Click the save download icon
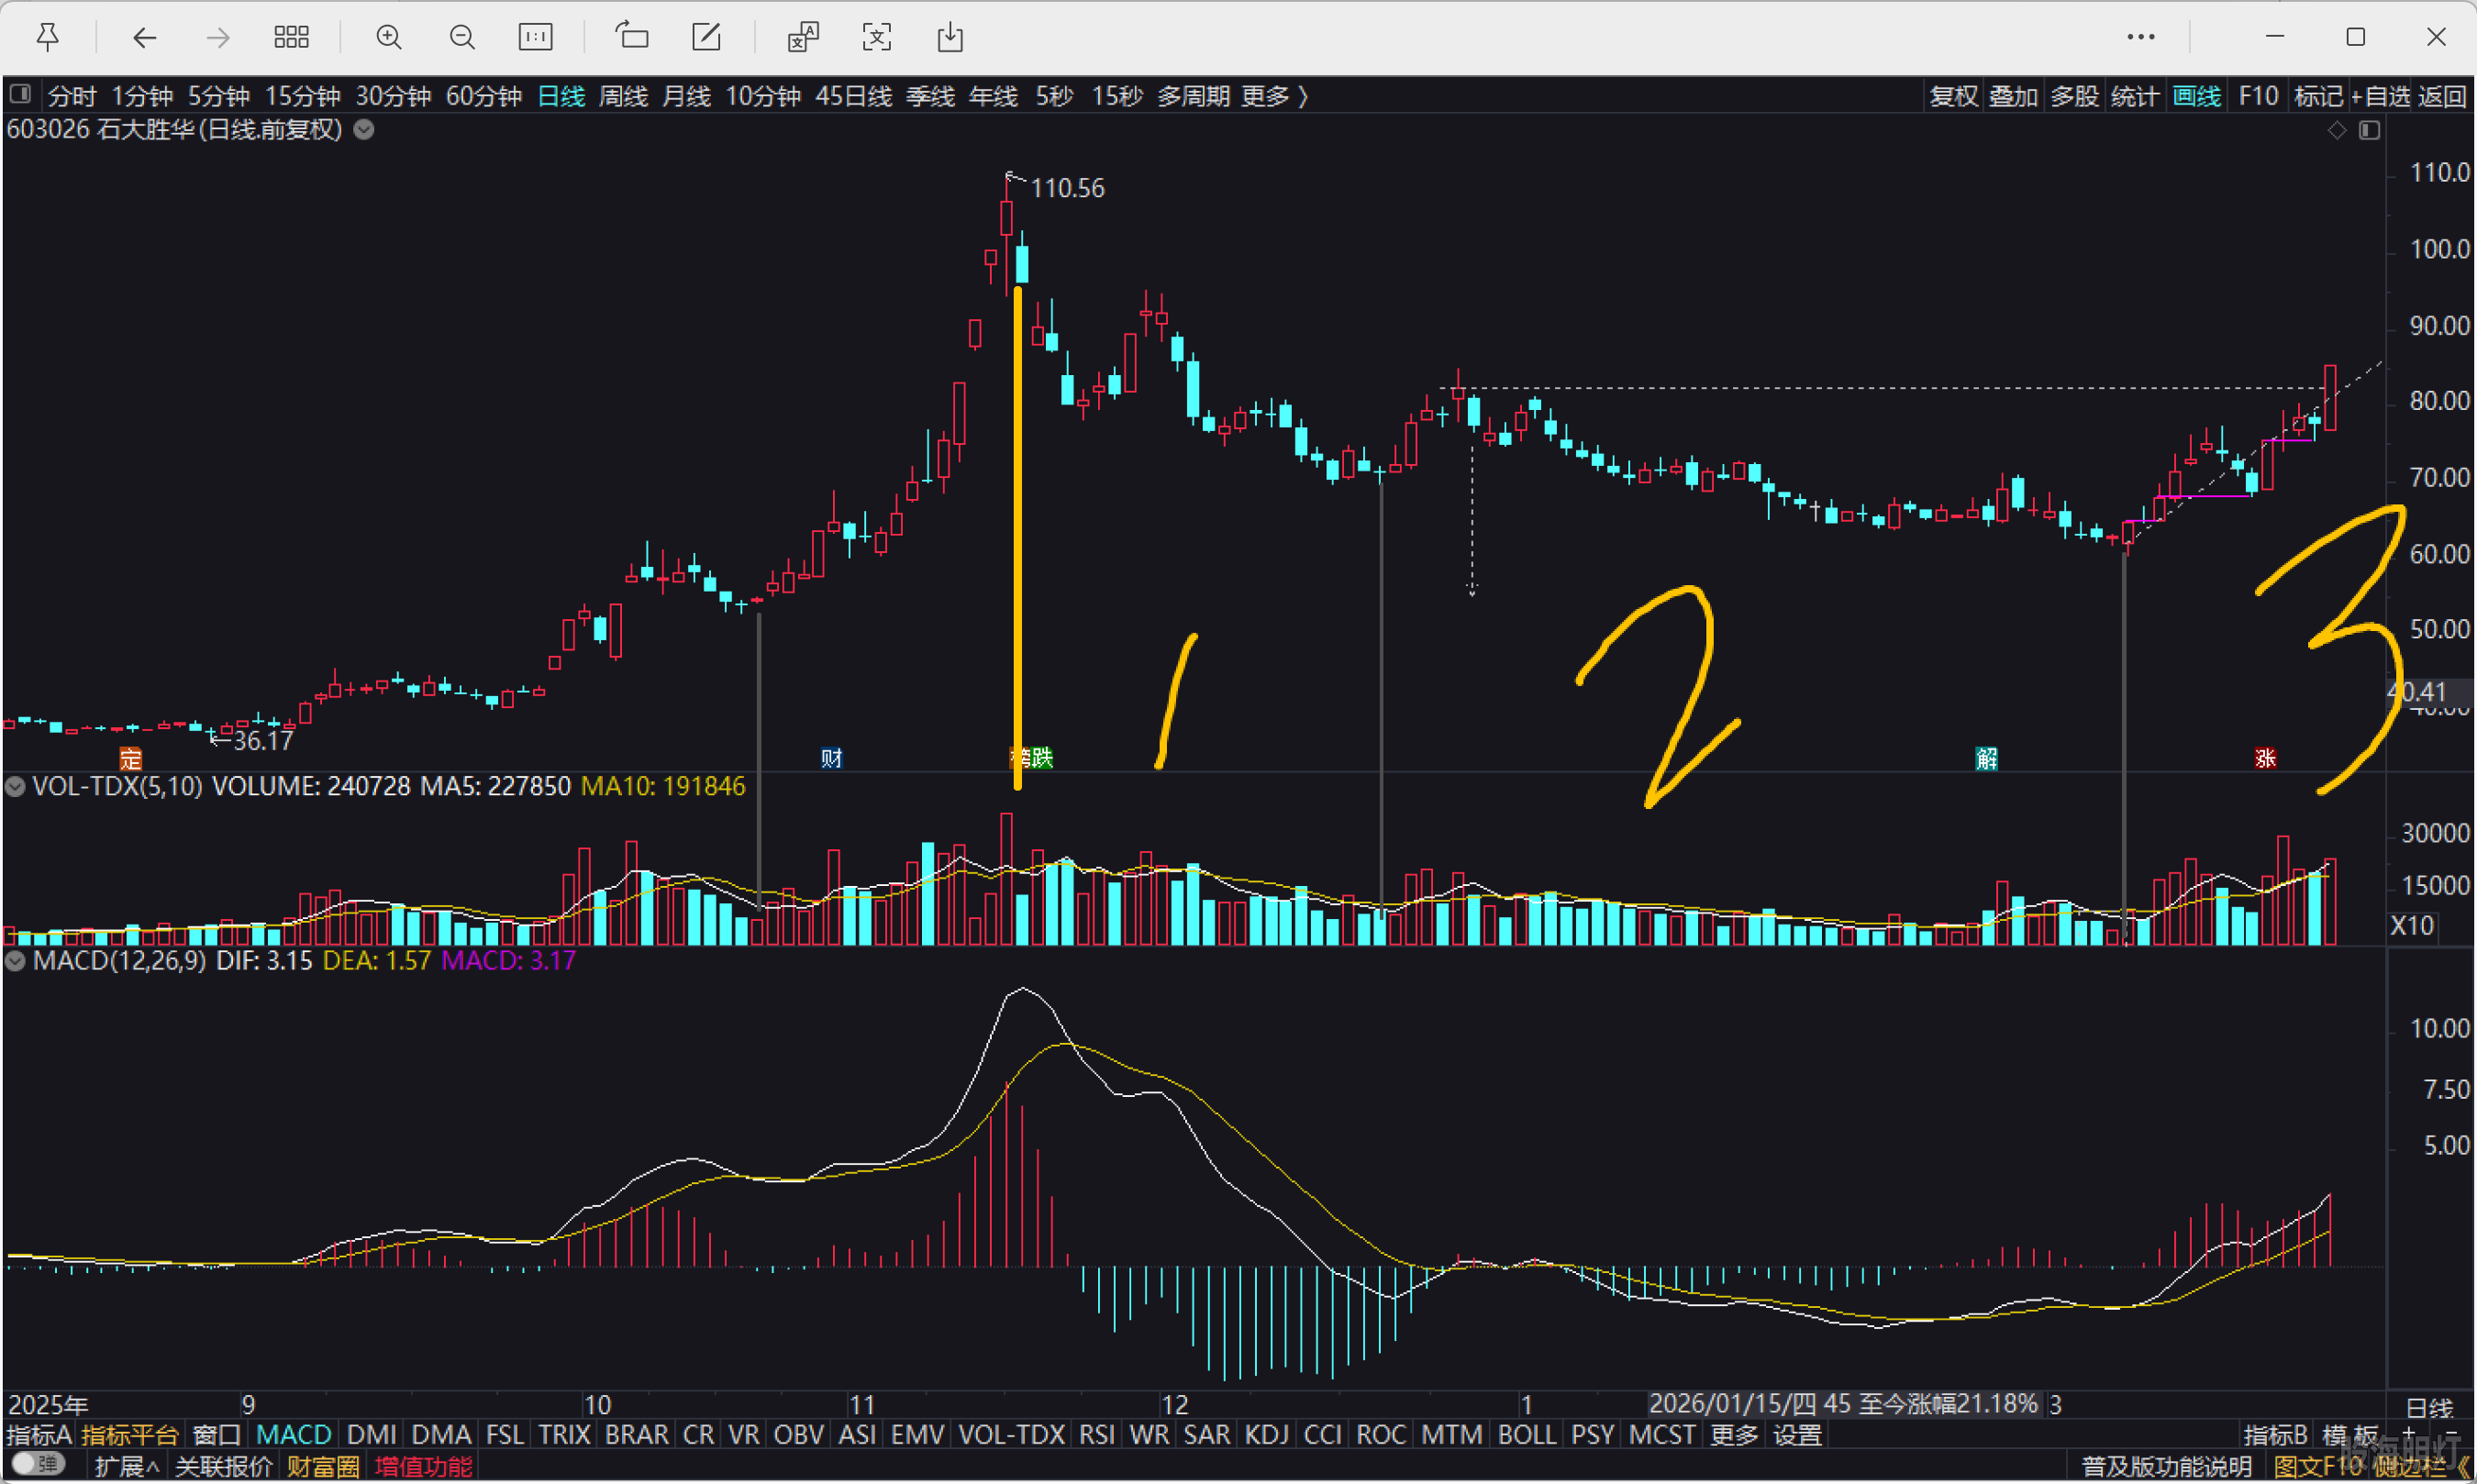Image resolution: width=2477 pixels, height=1484 pixels. click(x=950, y=38)
